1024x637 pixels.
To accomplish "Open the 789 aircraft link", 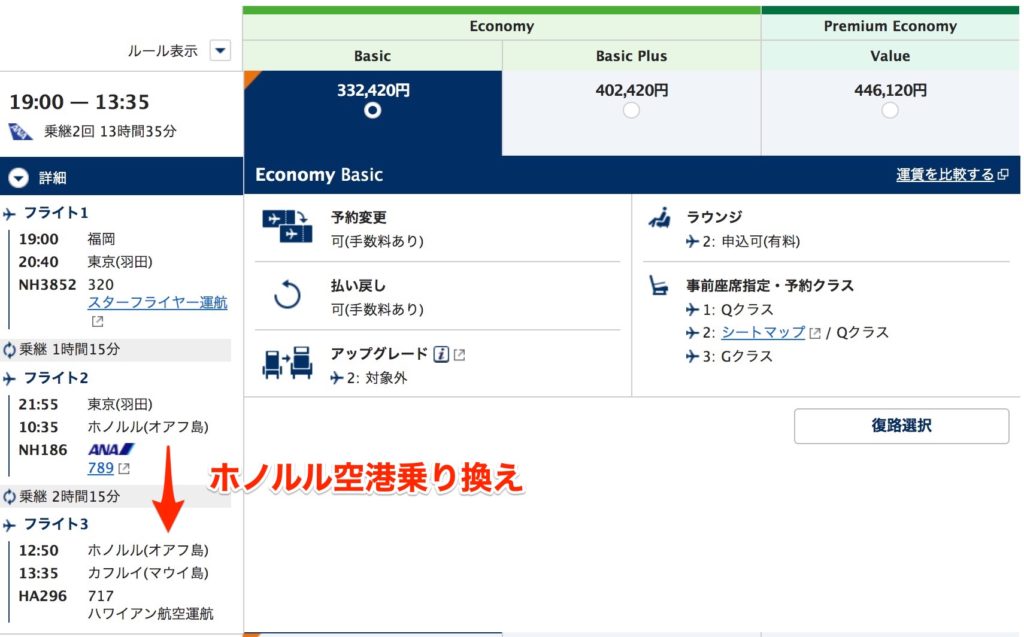I will point(101,468).
